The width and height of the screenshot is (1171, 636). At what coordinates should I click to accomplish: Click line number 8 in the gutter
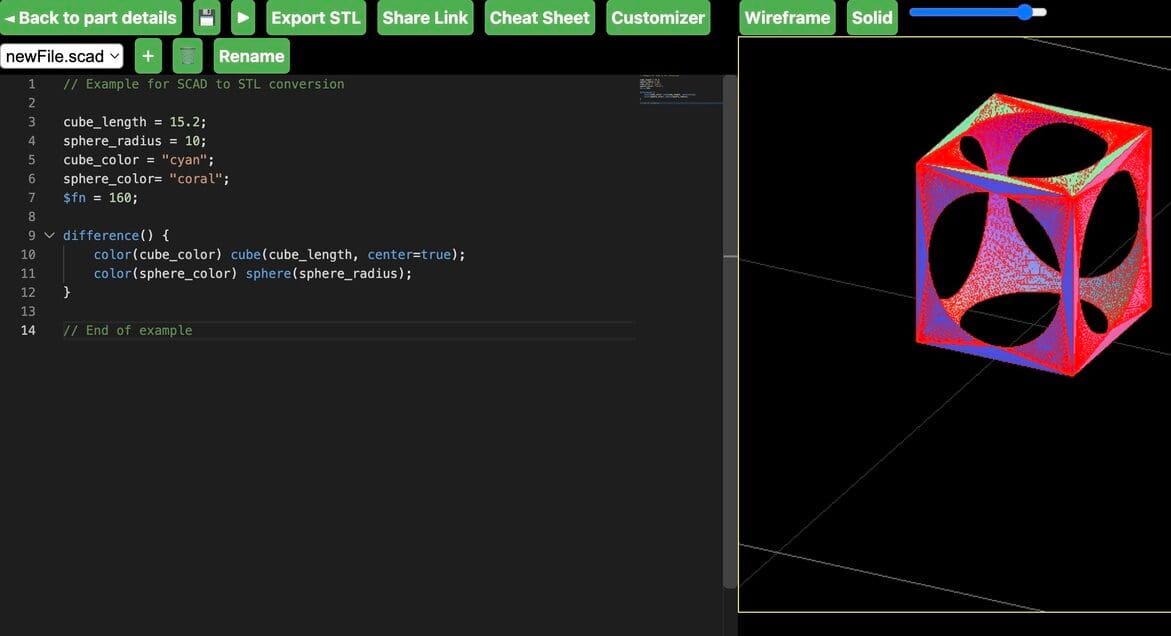[x=31, y=216]
